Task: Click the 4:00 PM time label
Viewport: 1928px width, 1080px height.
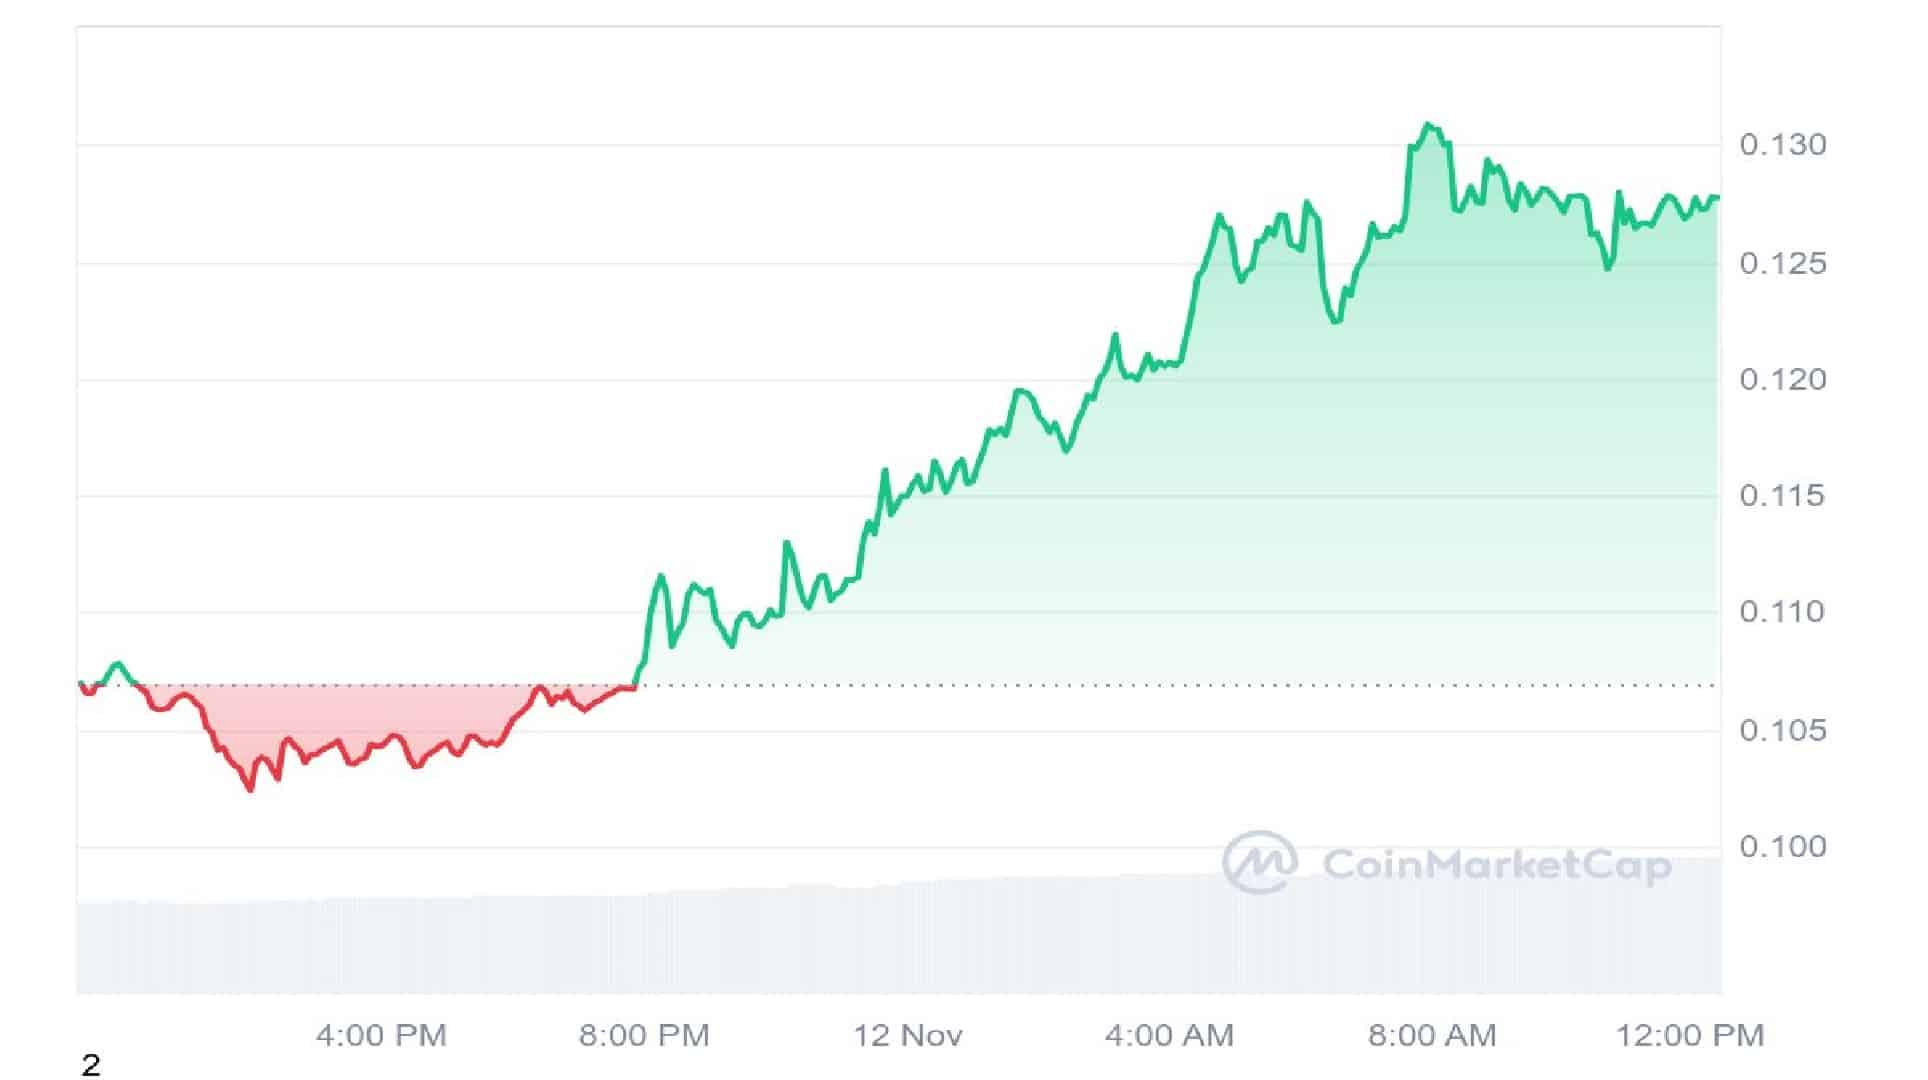Action: click(381, 1036)
